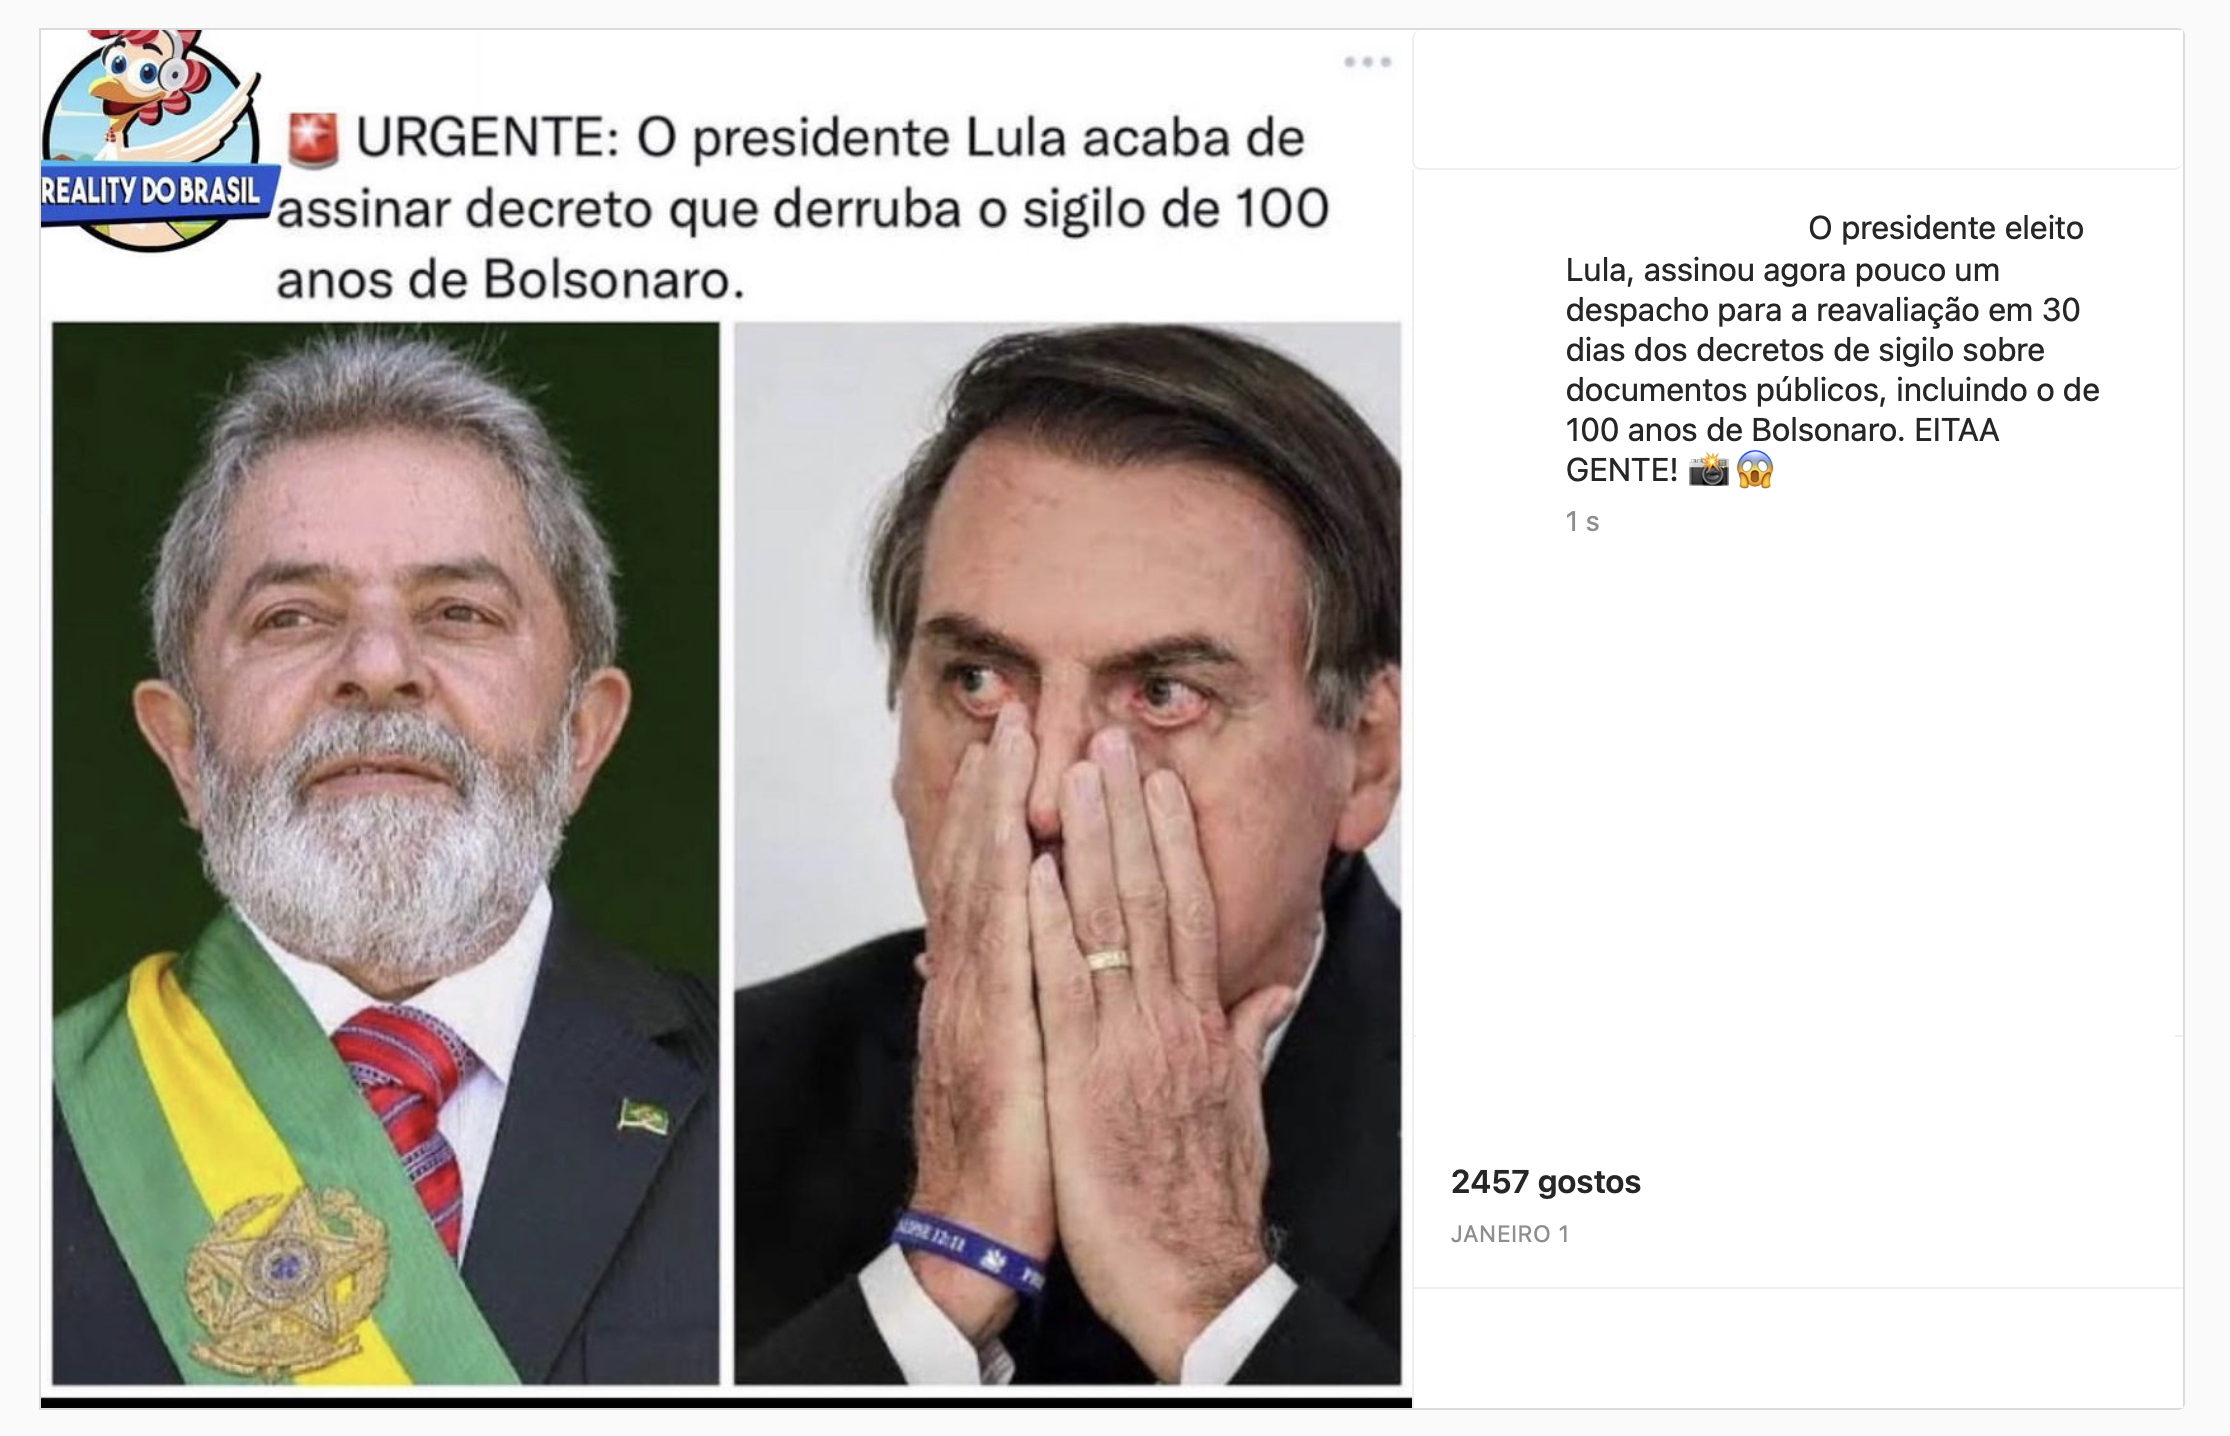
Task: Click the Reality do Brasil chicken logo
Action: pyautogui.click(x=152, y=140)
